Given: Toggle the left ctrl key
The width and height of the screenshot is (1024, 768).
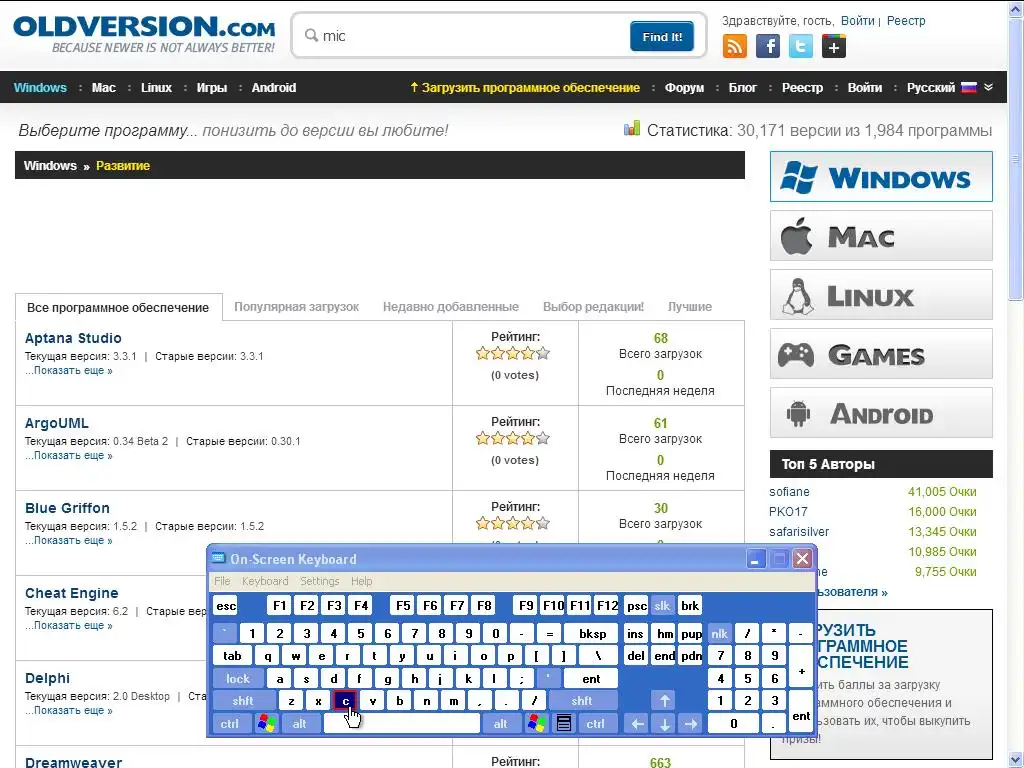Looking at the screenshot, I should pyautogui.click(x=229, y=724).
